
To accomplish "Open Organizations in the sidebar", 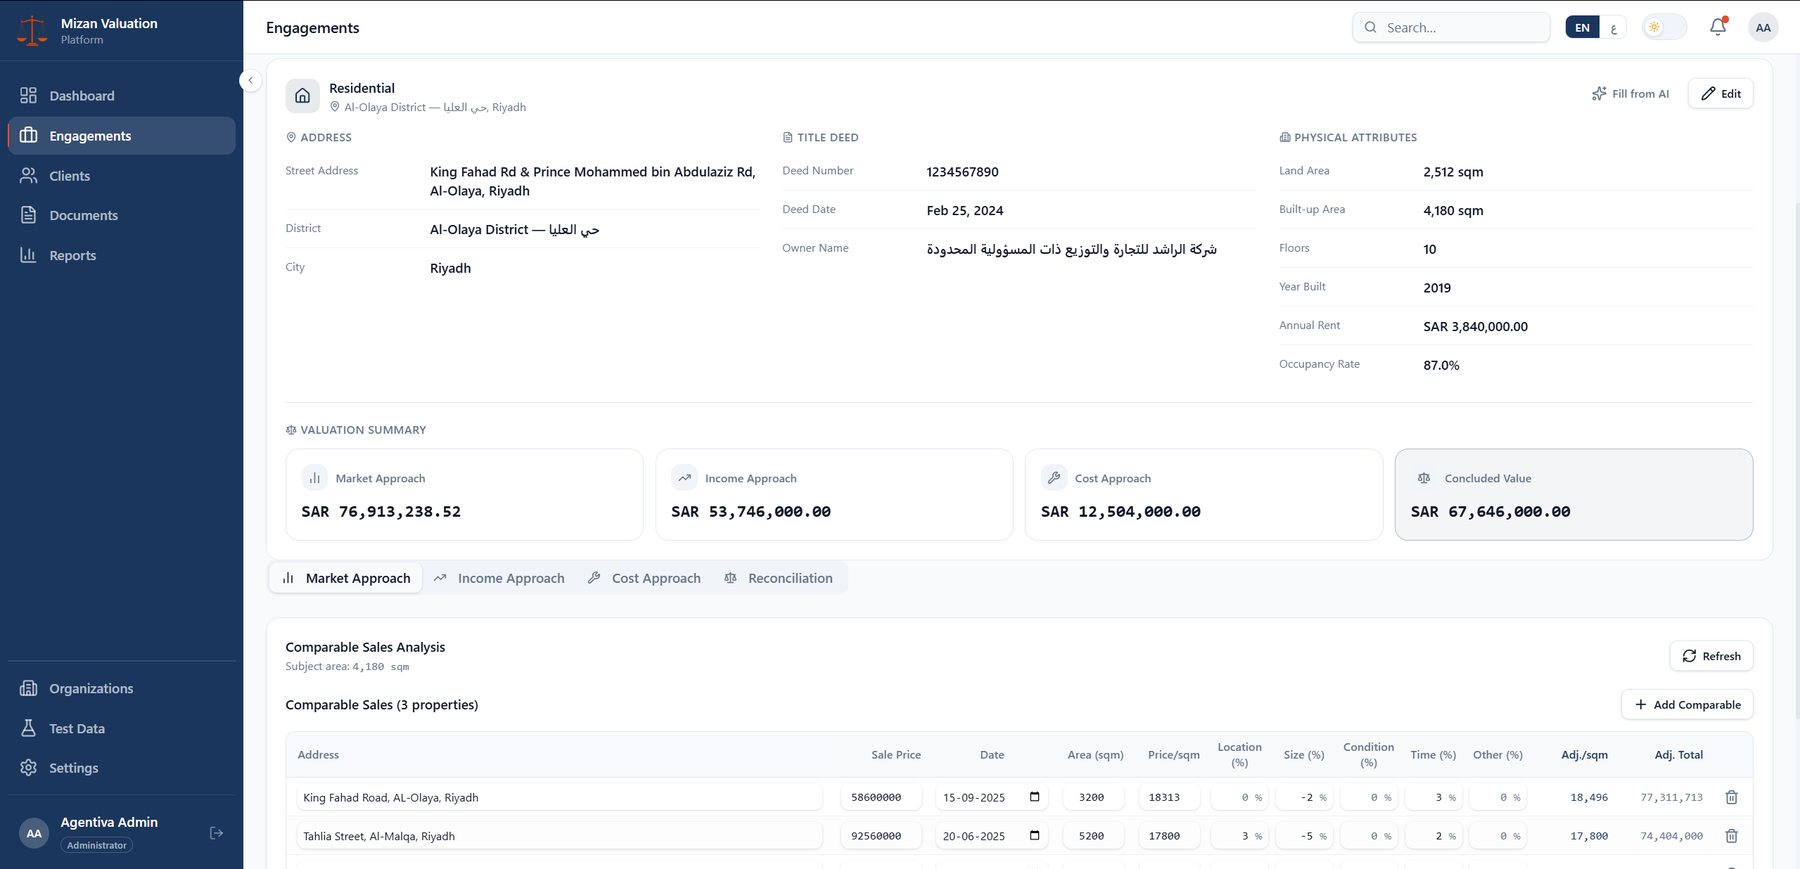I will click(x=121, y=688).
